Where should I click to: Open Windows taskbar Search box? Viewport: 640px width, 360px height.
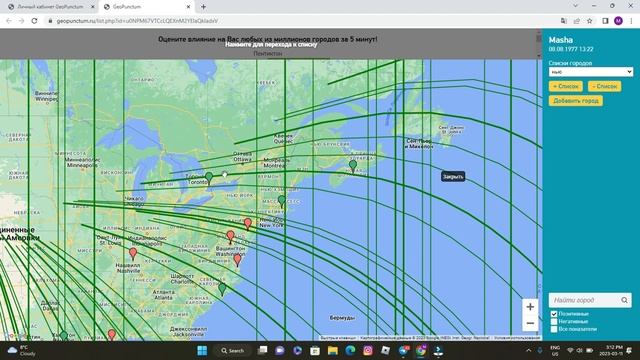point(232,350)
